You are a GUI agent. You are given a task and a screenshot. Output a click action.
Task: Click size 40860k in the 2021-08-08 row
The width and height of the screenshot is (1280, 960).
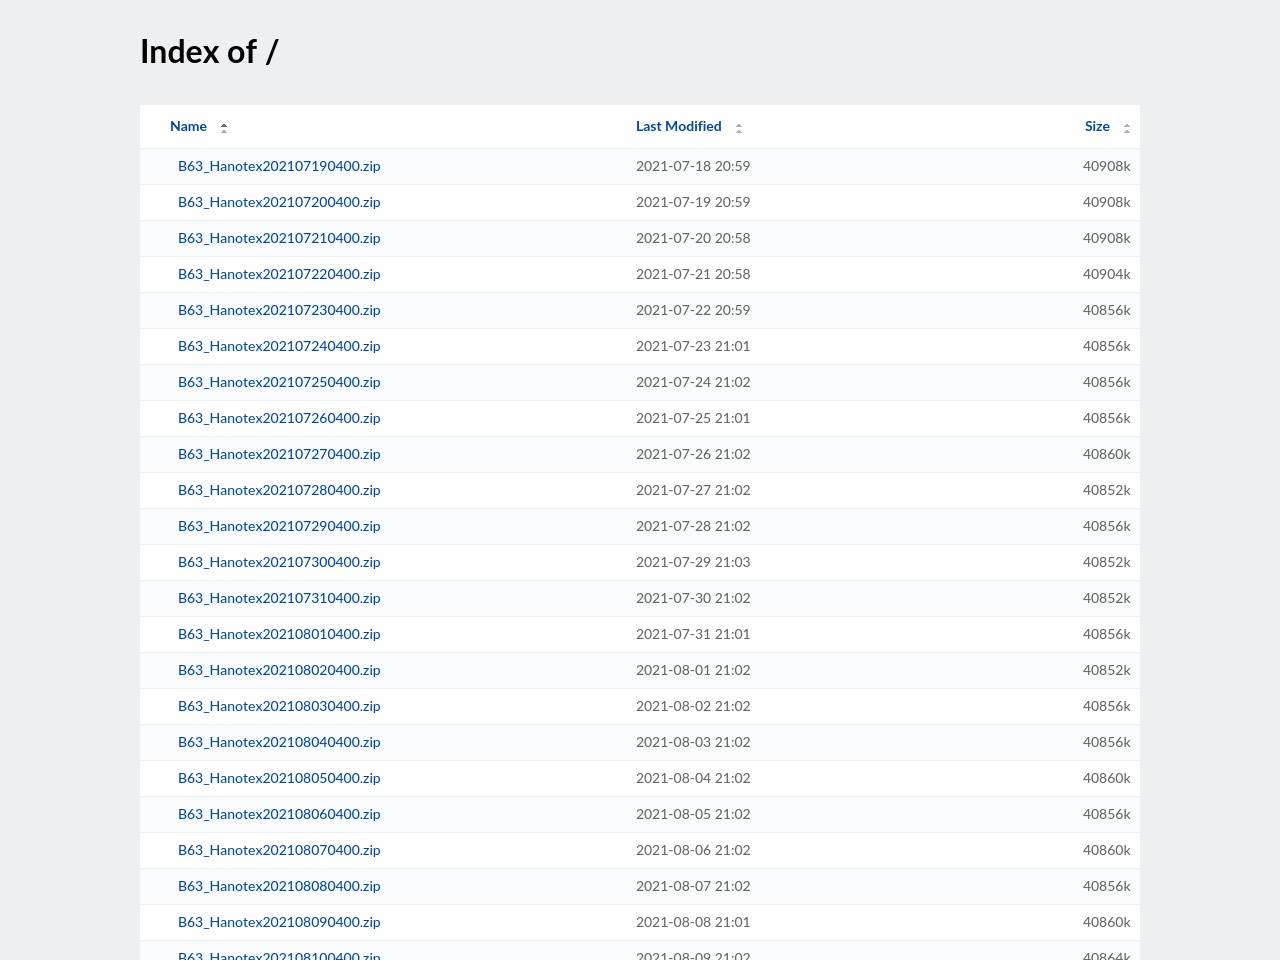pyautogui.click(x=1106, y=922)
